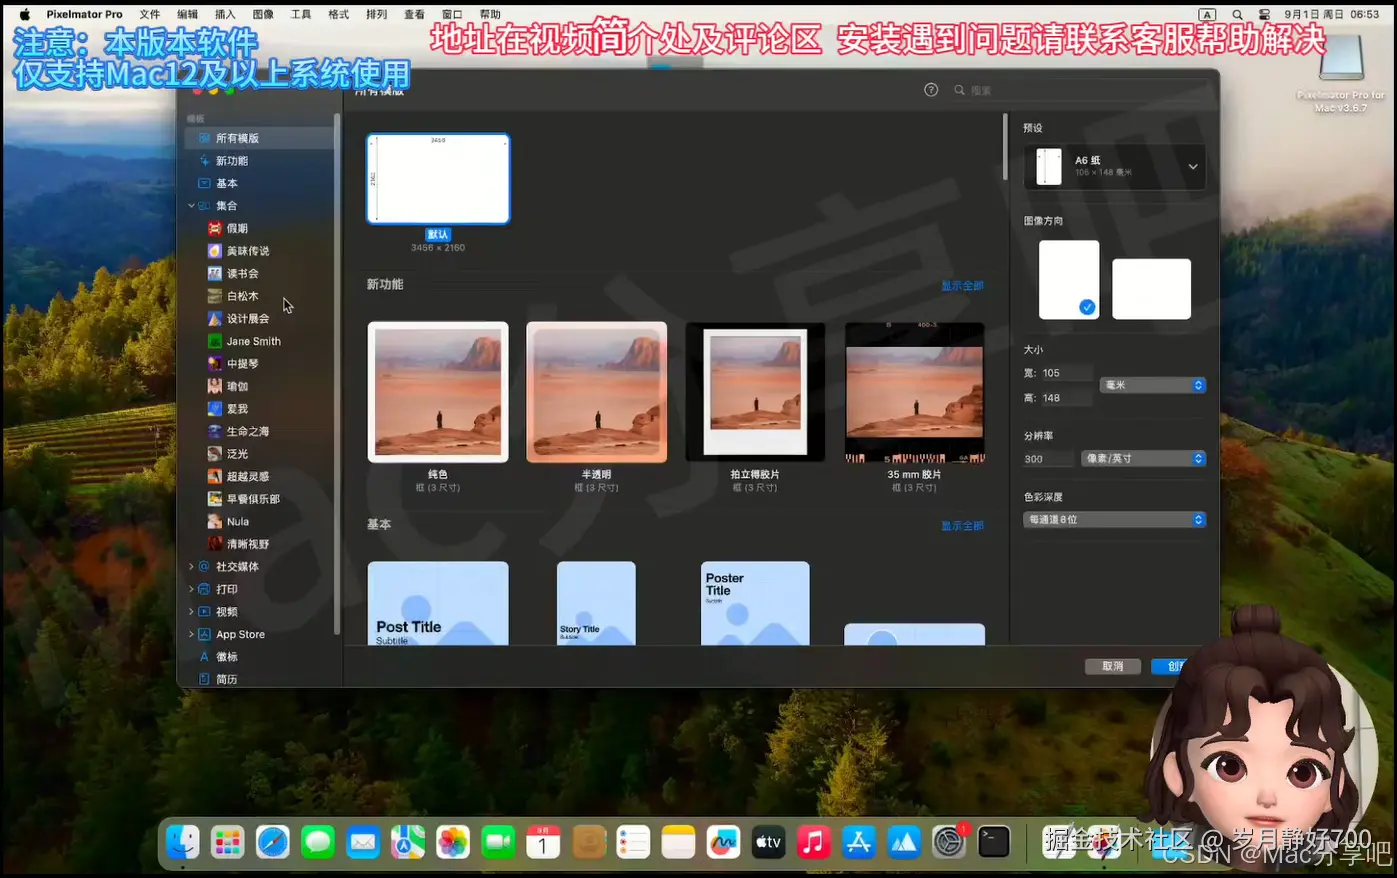Click the 取消 button
The height and width of the screenshot is (878, 1397).
pos(1112,666)
